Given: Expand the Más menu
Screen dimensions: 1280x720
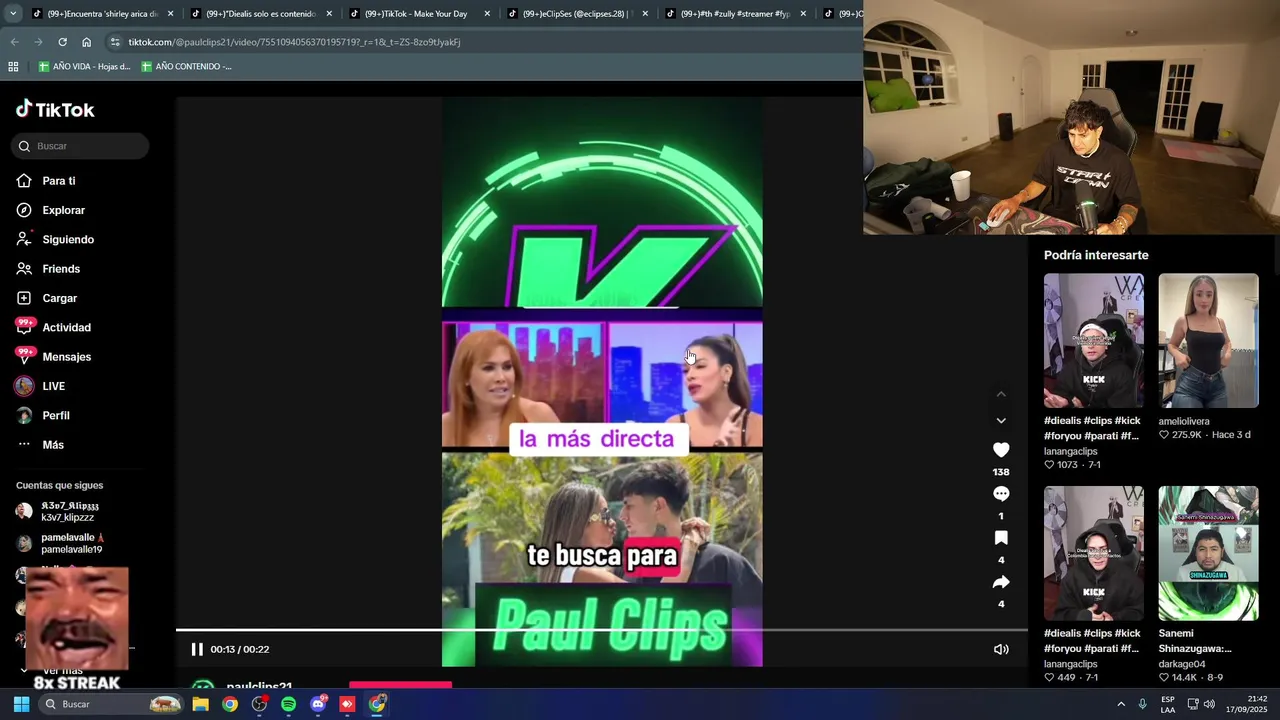Looking at the screenshot, I should (53, 445).
